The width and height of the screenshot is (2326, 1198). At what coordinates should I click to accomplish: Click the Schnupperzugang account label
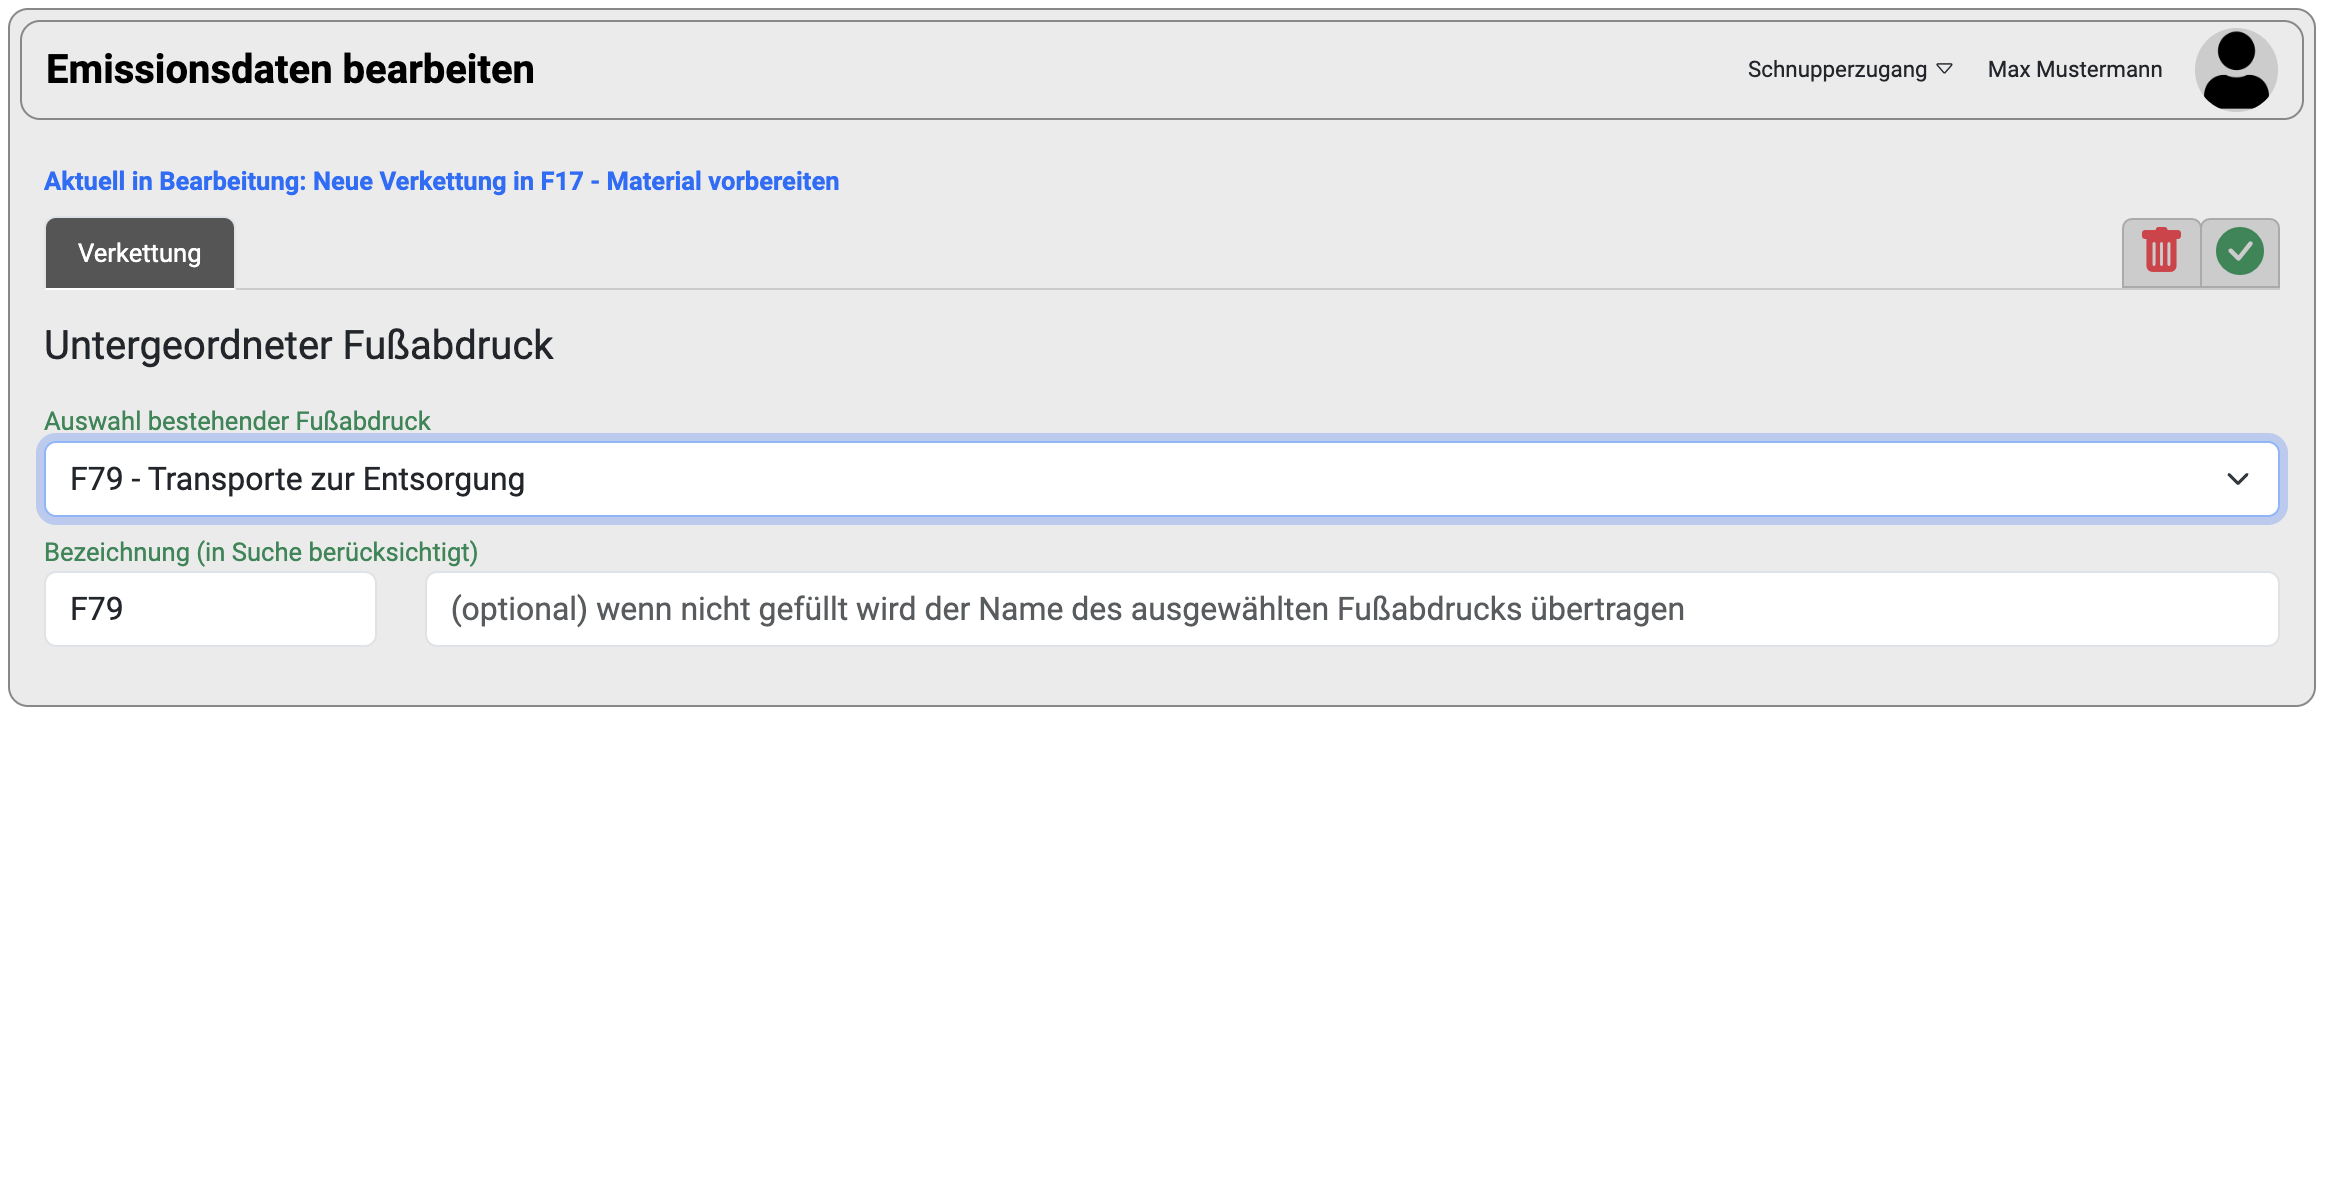[x=1837, y=70]
